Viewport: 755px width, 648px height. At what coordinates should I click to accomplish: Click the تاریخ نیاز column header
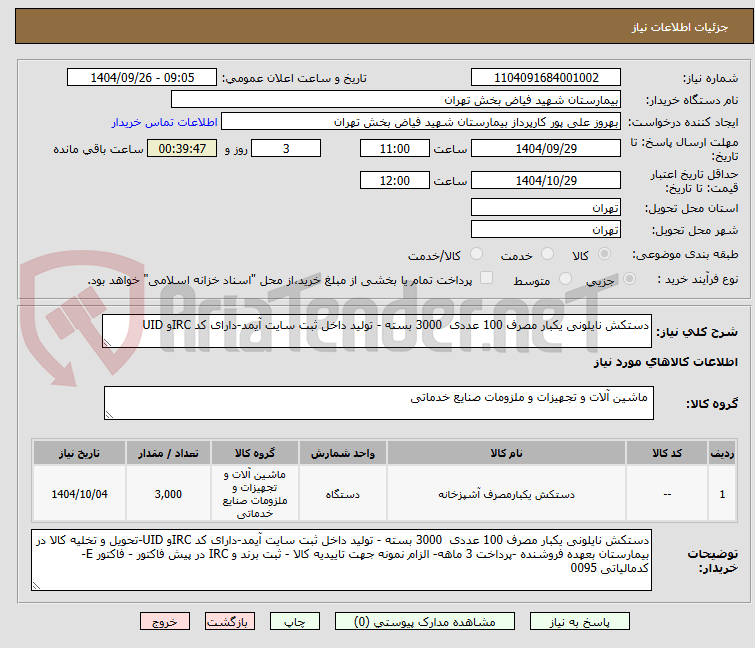[79, 453]
